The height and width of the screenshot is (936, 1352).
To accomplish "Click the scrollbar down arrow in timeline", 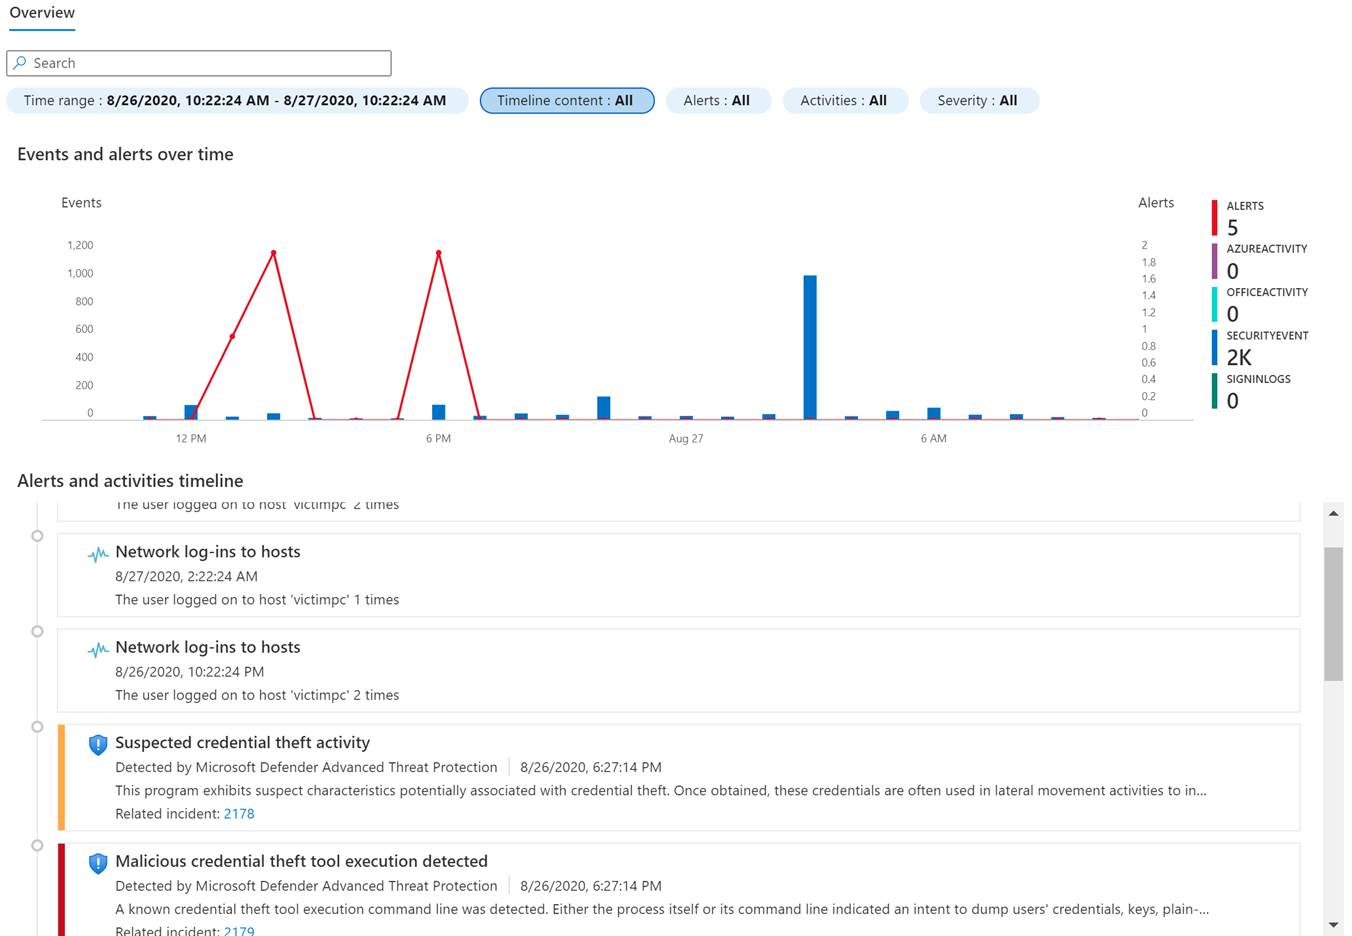I will pos(1333,925).
